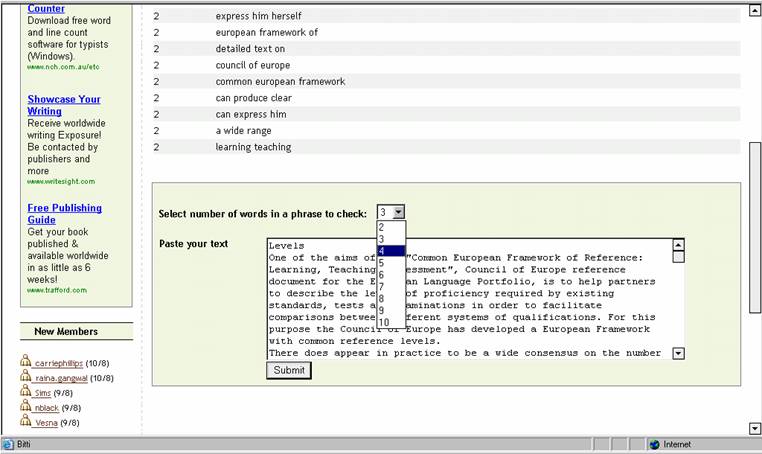Visit the www.writesight.com ad URL
762x454 pixels.
(61, 181)
